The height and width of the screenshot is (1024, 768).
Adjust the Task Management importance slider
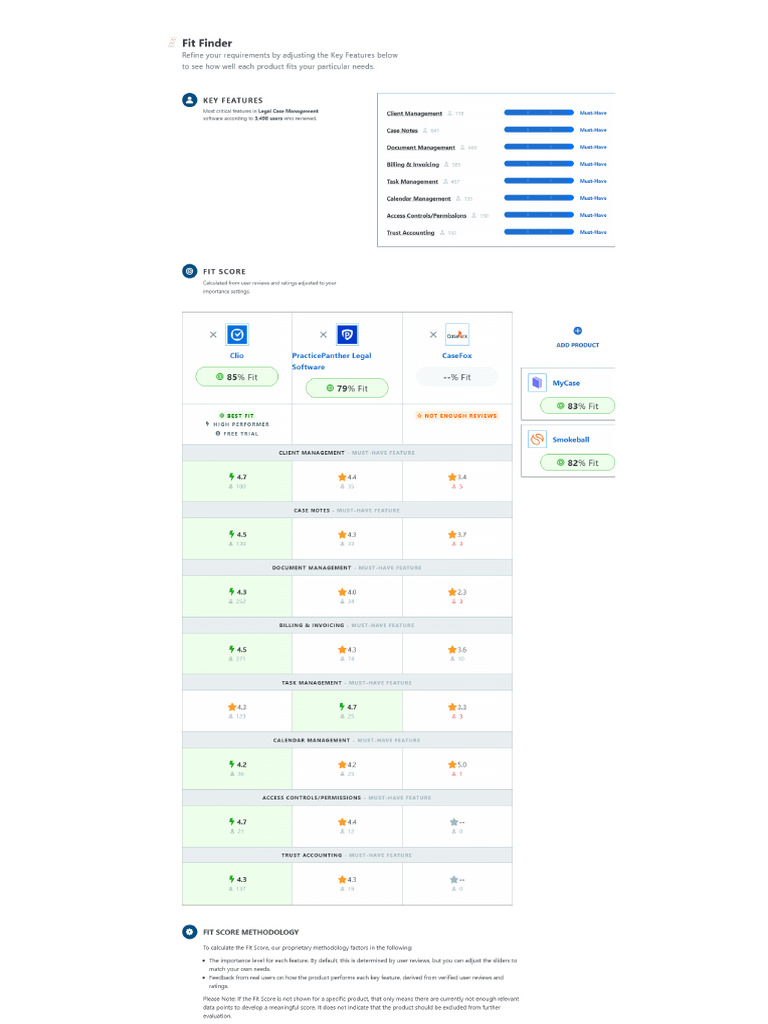[x=539, y=181]
